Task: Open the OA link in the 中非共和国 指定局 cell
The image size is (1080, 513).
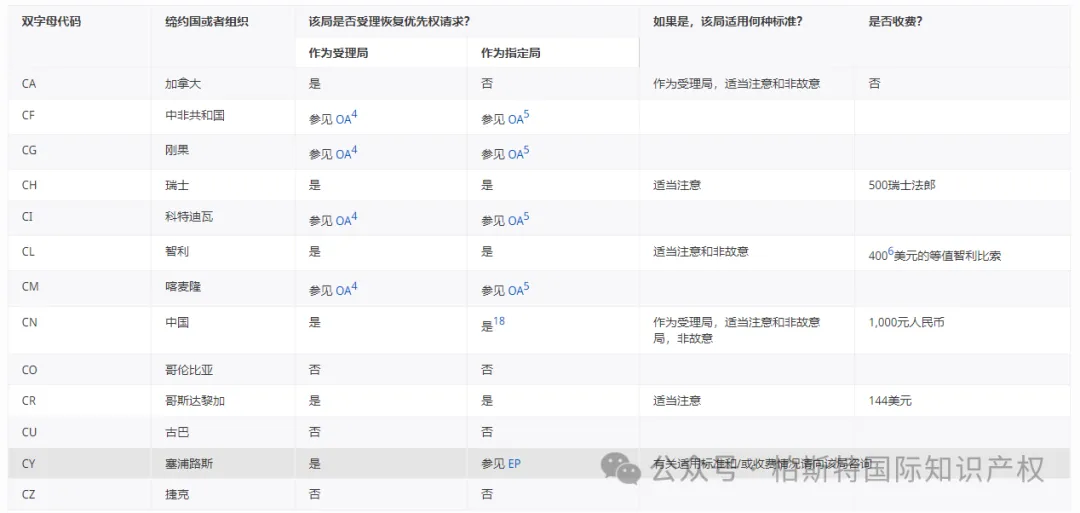Action: pyautogui.click(x=515, y=119)
